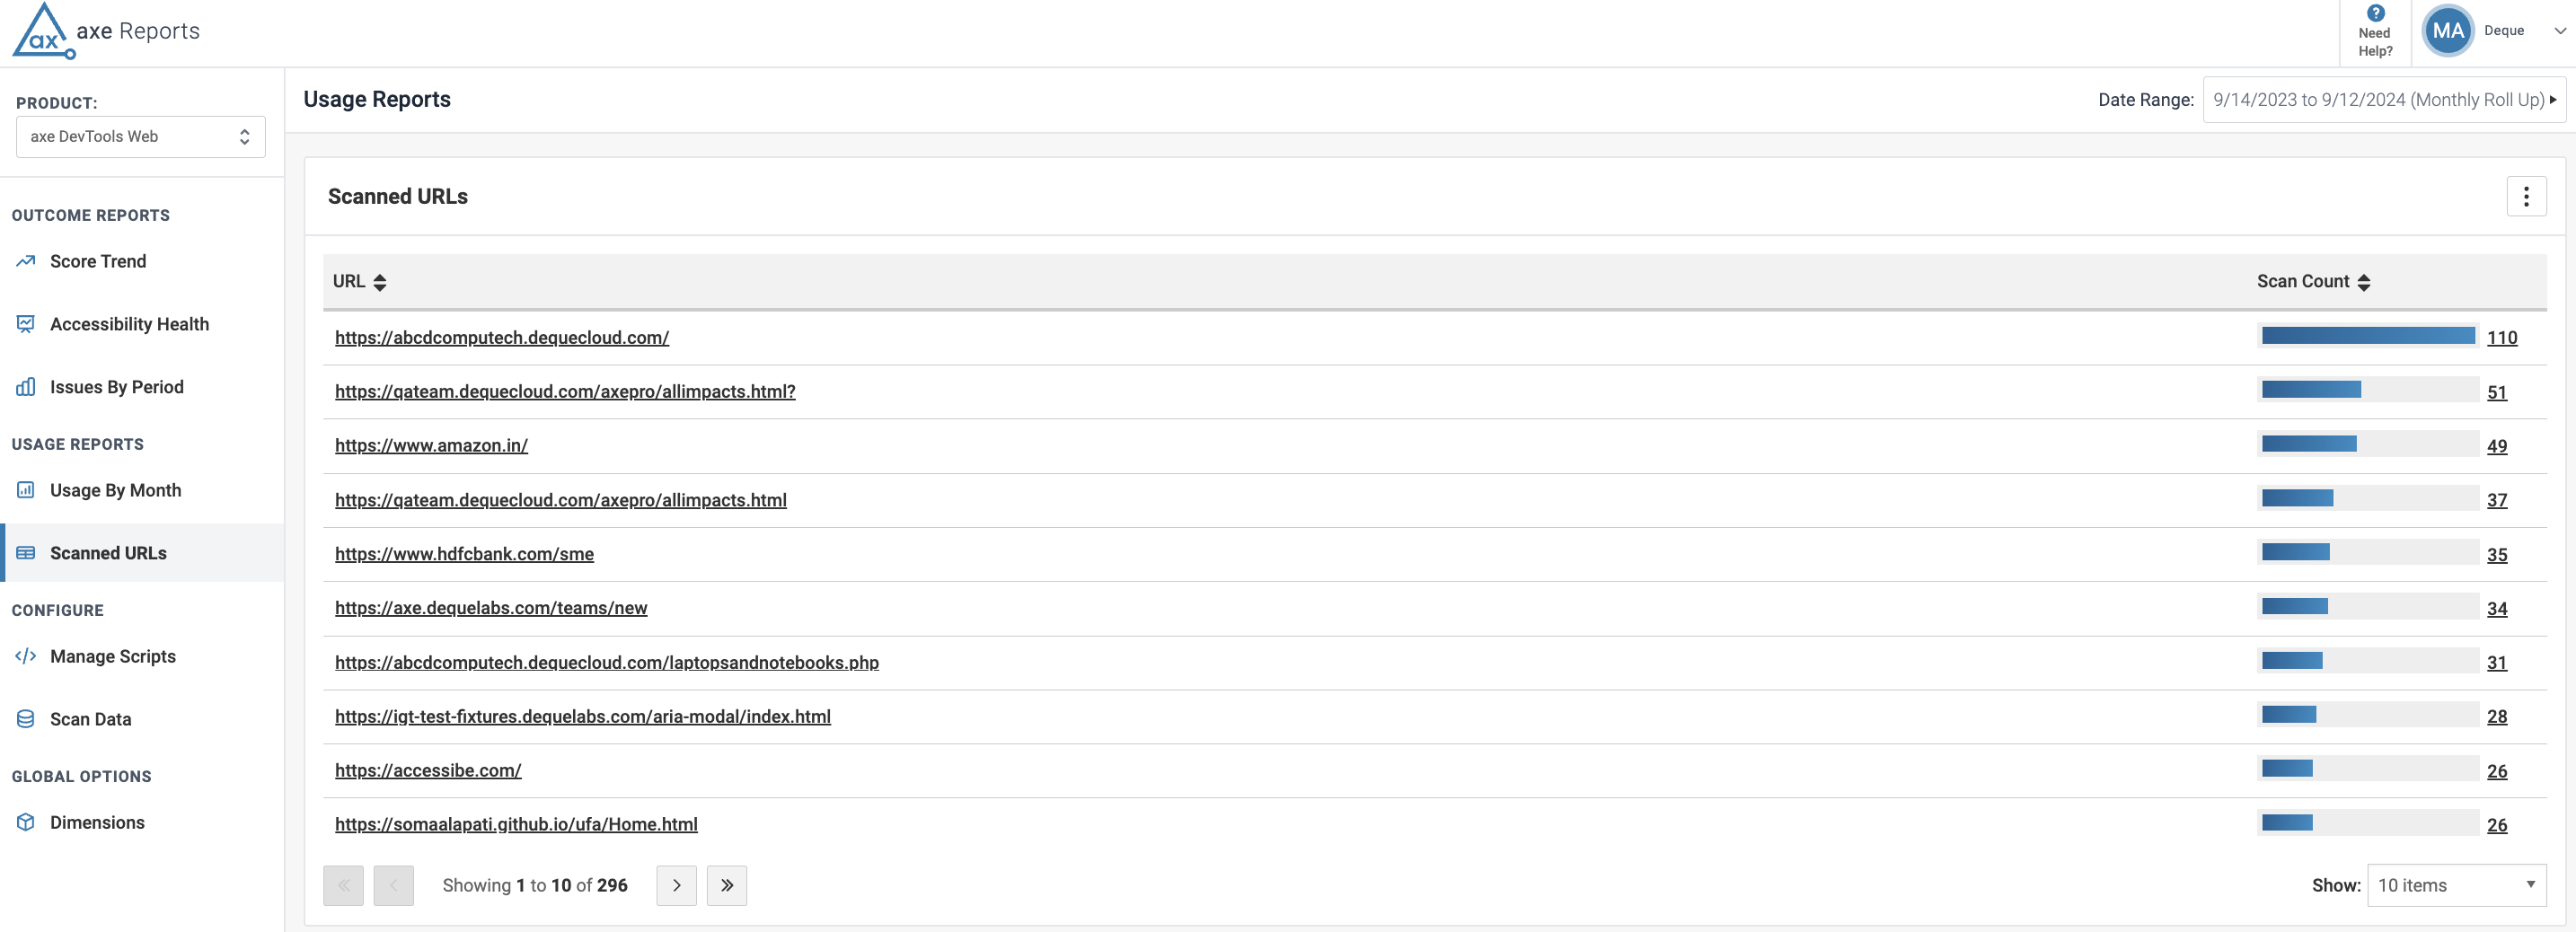Sort table by URL column

click(x=379, y=282)
